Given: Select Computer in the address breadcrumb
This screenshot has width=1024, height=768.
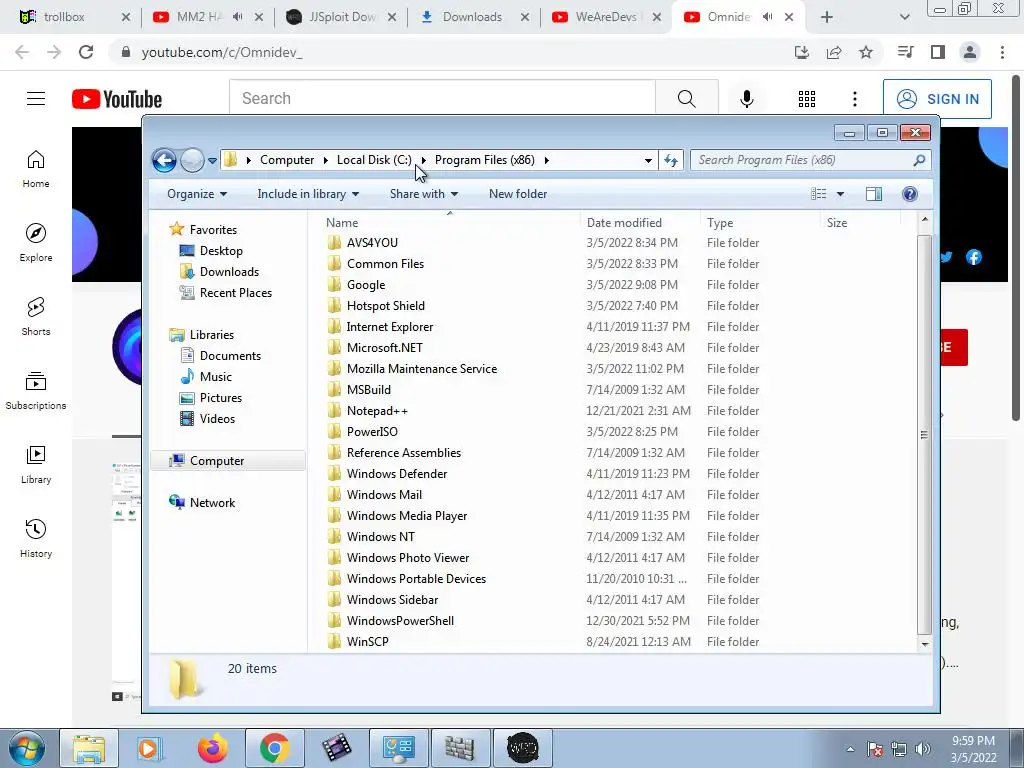Looking at the screenshot, I should [287, 160].
